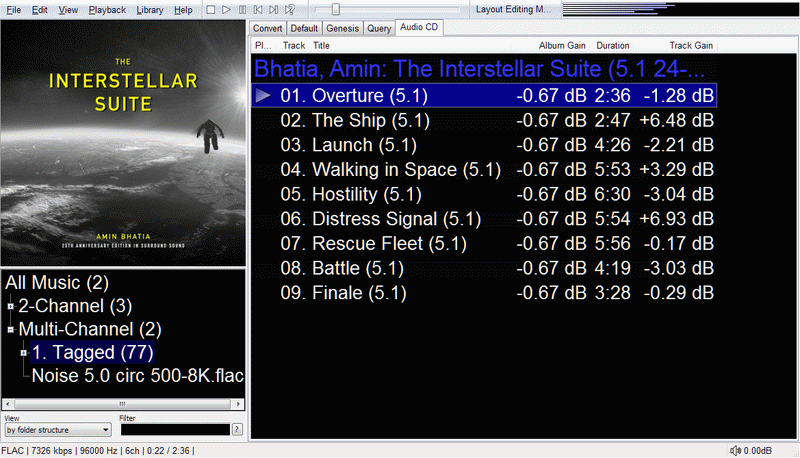The width and height of the screenshot is (800, 458).
Task: Select 1. Tagged (77) library item
Action: click(92, 352)
